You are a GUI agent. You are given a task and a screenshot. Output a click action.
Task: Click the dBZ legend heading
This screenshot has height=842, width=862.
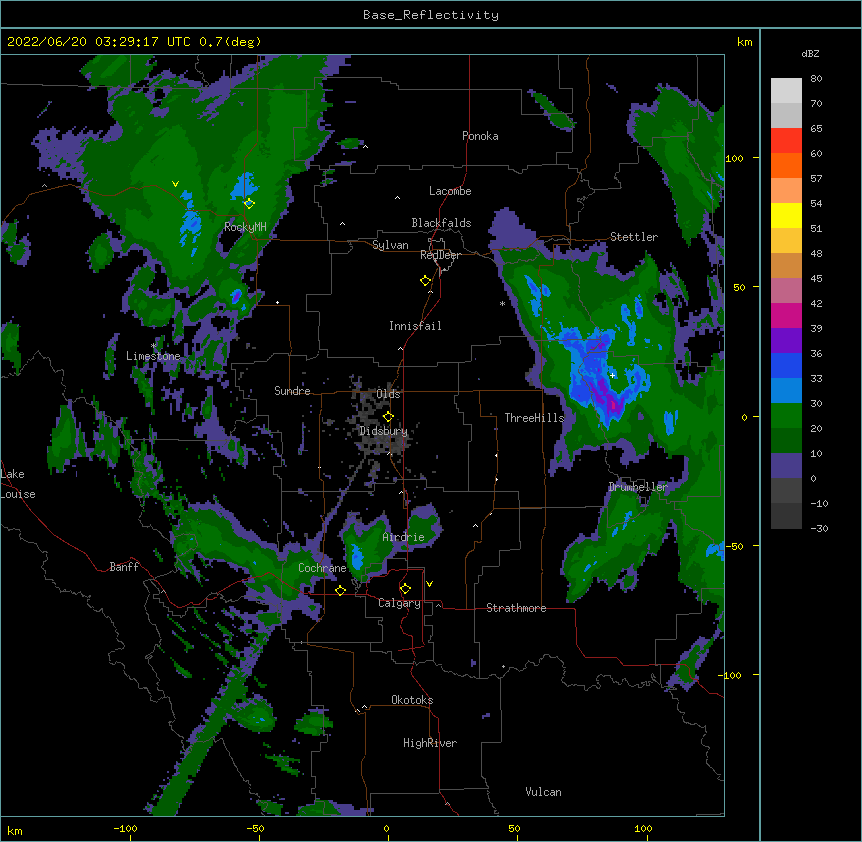(810, 54)
